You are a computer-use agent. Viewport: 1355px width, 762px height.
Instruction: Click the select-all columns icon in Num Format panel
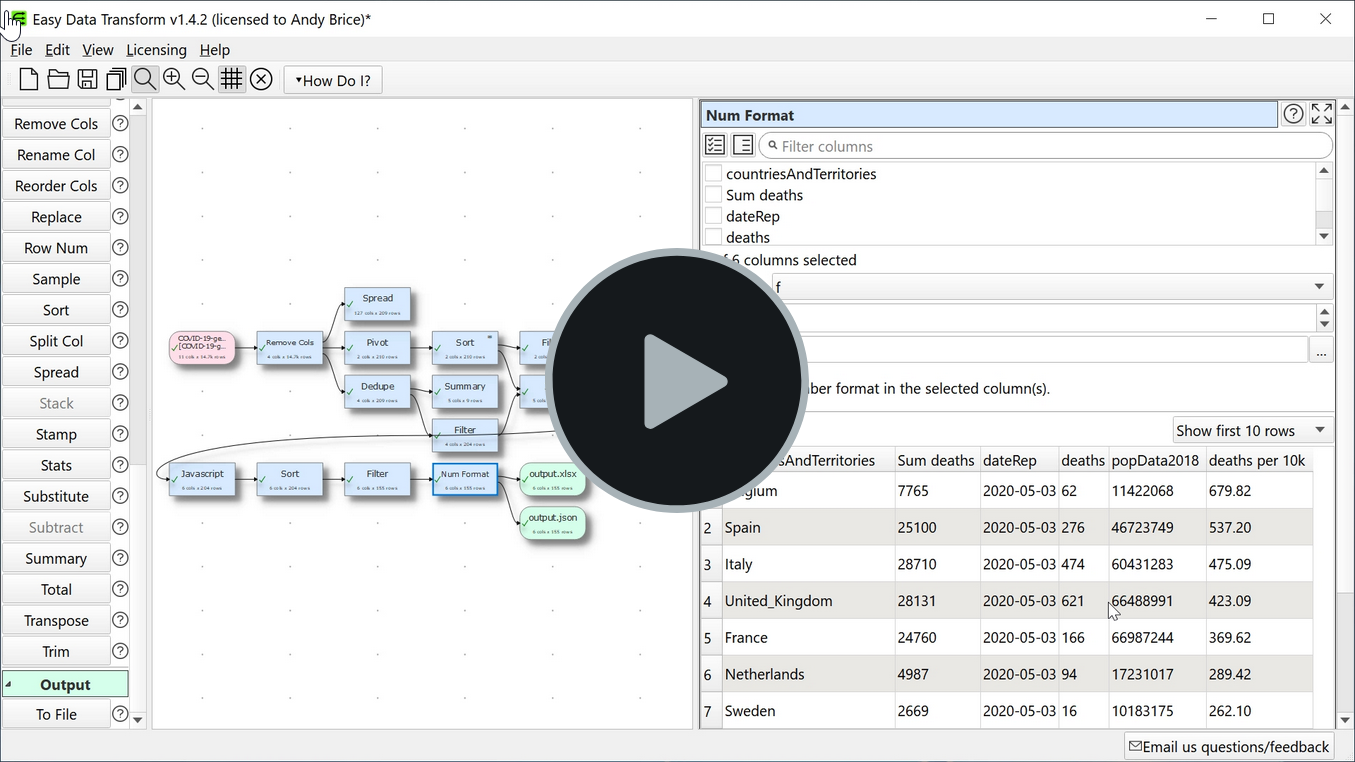tap(714, 144)
